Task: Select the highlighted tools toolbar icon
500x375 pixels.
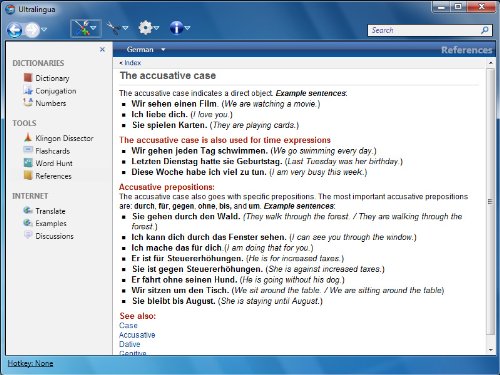Action: tap(82, 28)
